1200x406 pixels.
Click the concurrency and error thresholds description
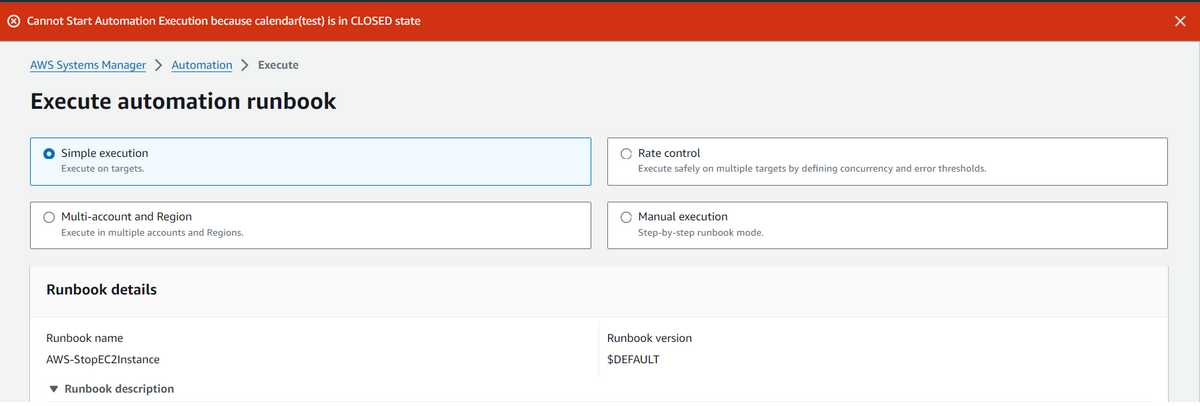point(812,169)
